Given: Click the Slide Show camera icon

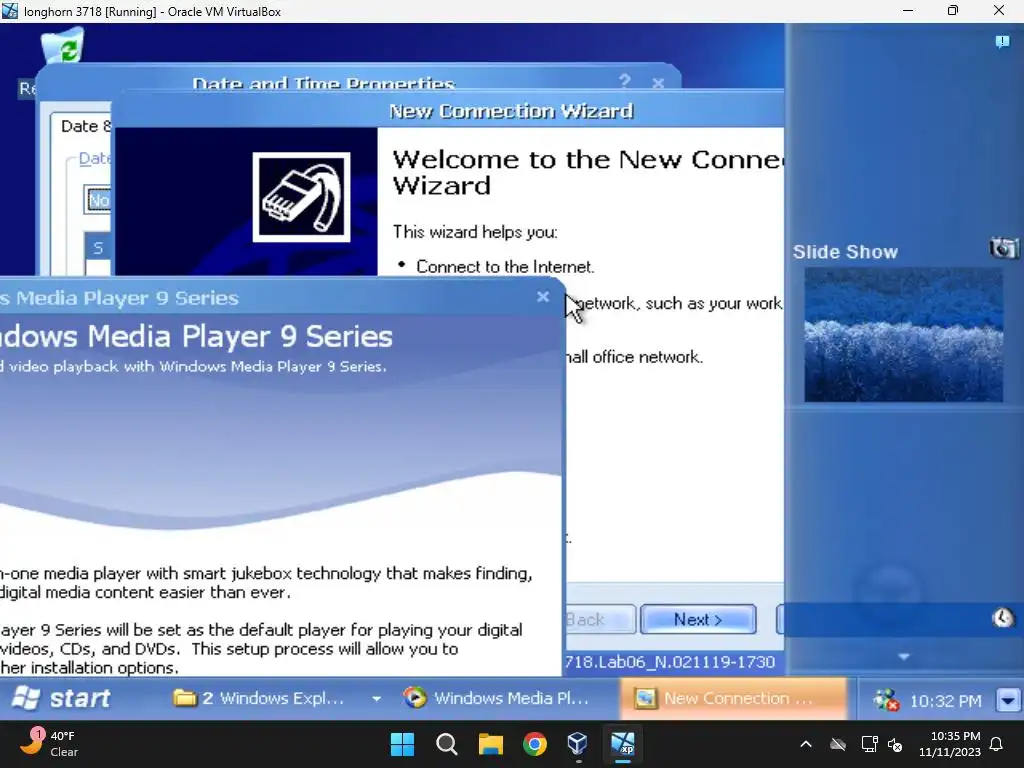Looking at the screenshot, I should [1003, 248].
